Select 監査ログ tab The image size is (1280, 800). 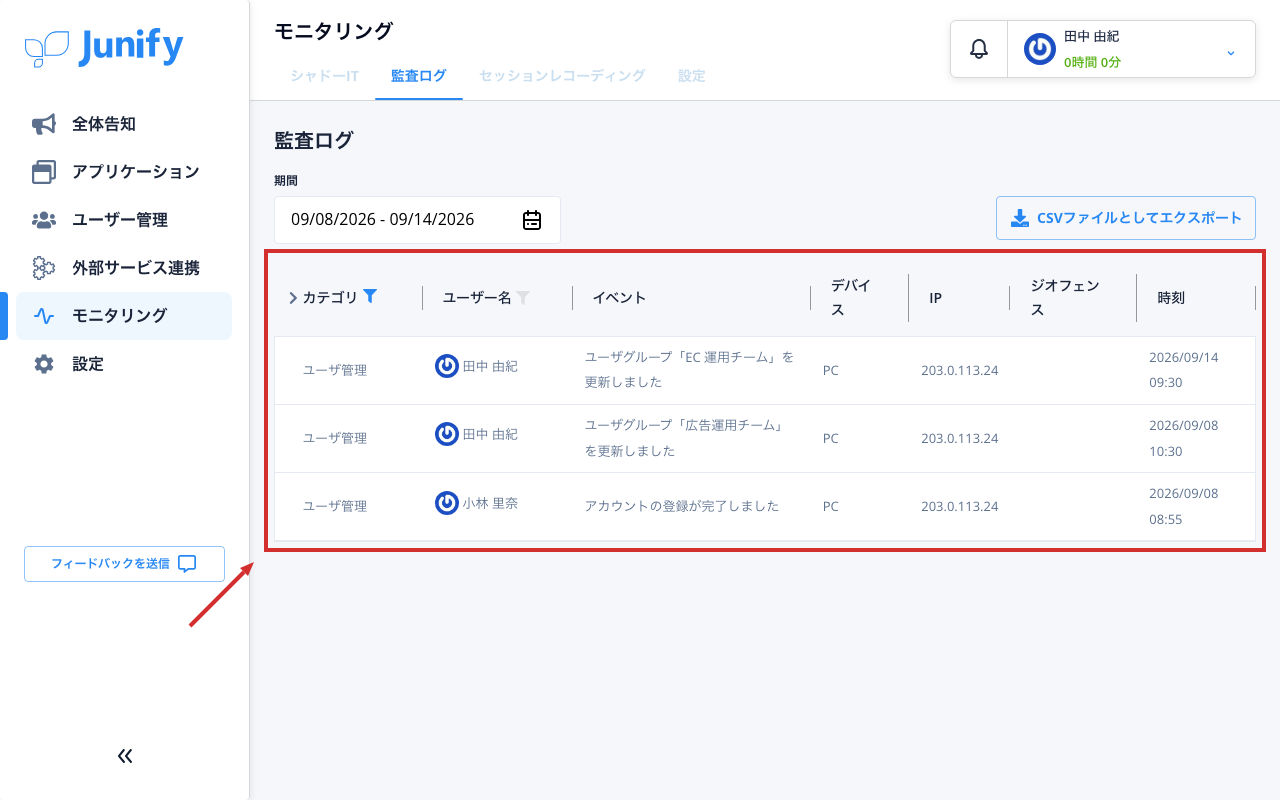tap(419, 75)
